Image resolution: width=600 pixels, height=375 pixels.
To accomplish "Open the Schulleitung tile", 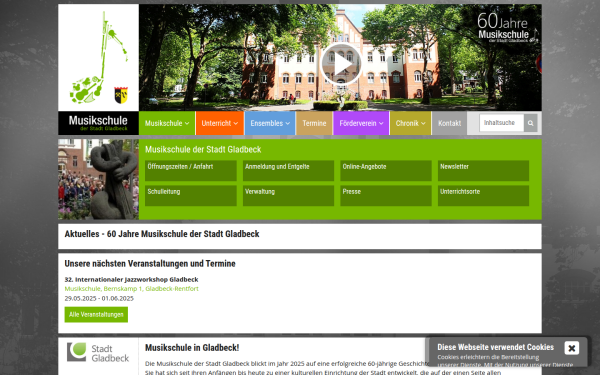I will point(191,196).
